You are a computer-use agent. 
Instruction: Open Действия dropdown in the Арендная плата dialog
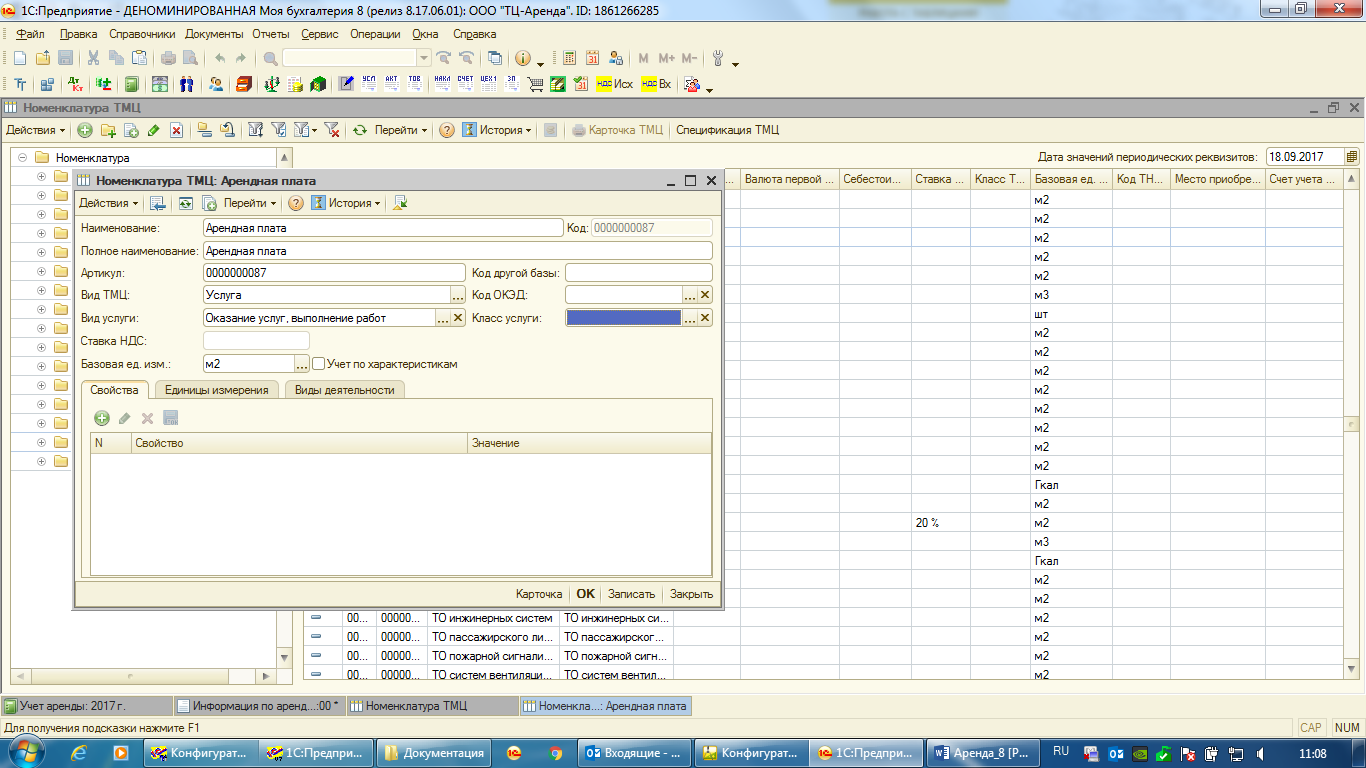(x=109, y=203)
